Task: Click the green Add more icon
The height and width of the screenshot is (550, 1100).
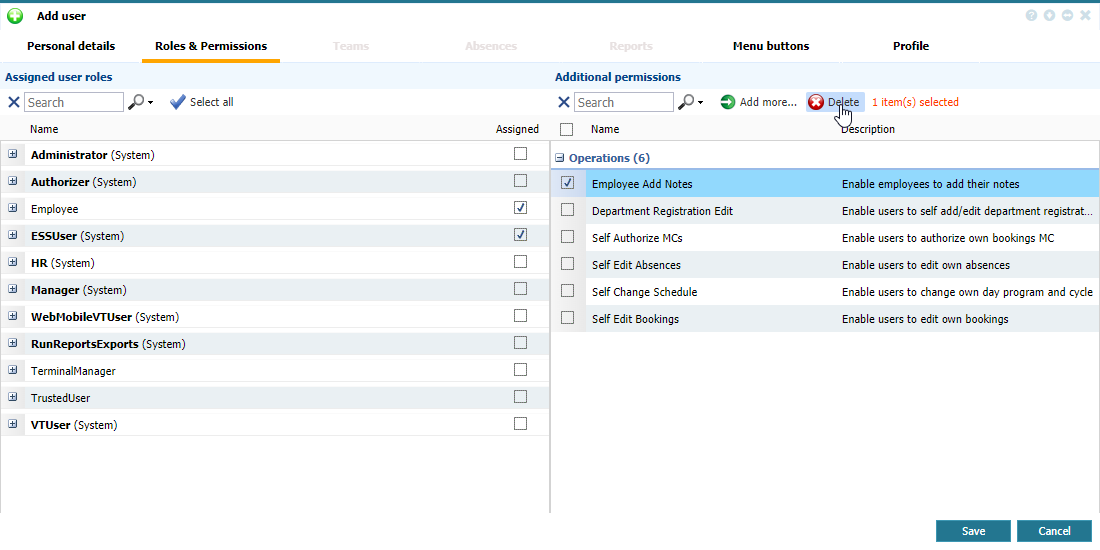Action: click(x=728, y=102)
